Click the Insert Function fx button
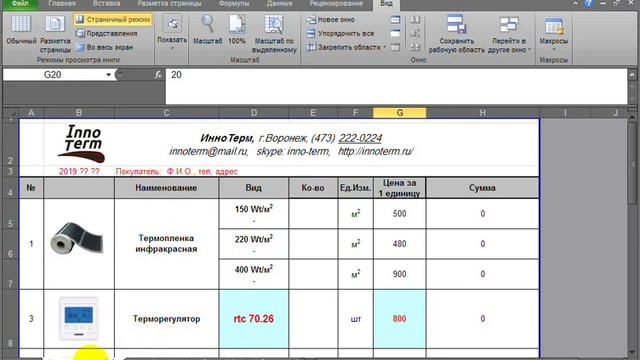The height and width of the screenshot is (360, 640). click(158, 75)
